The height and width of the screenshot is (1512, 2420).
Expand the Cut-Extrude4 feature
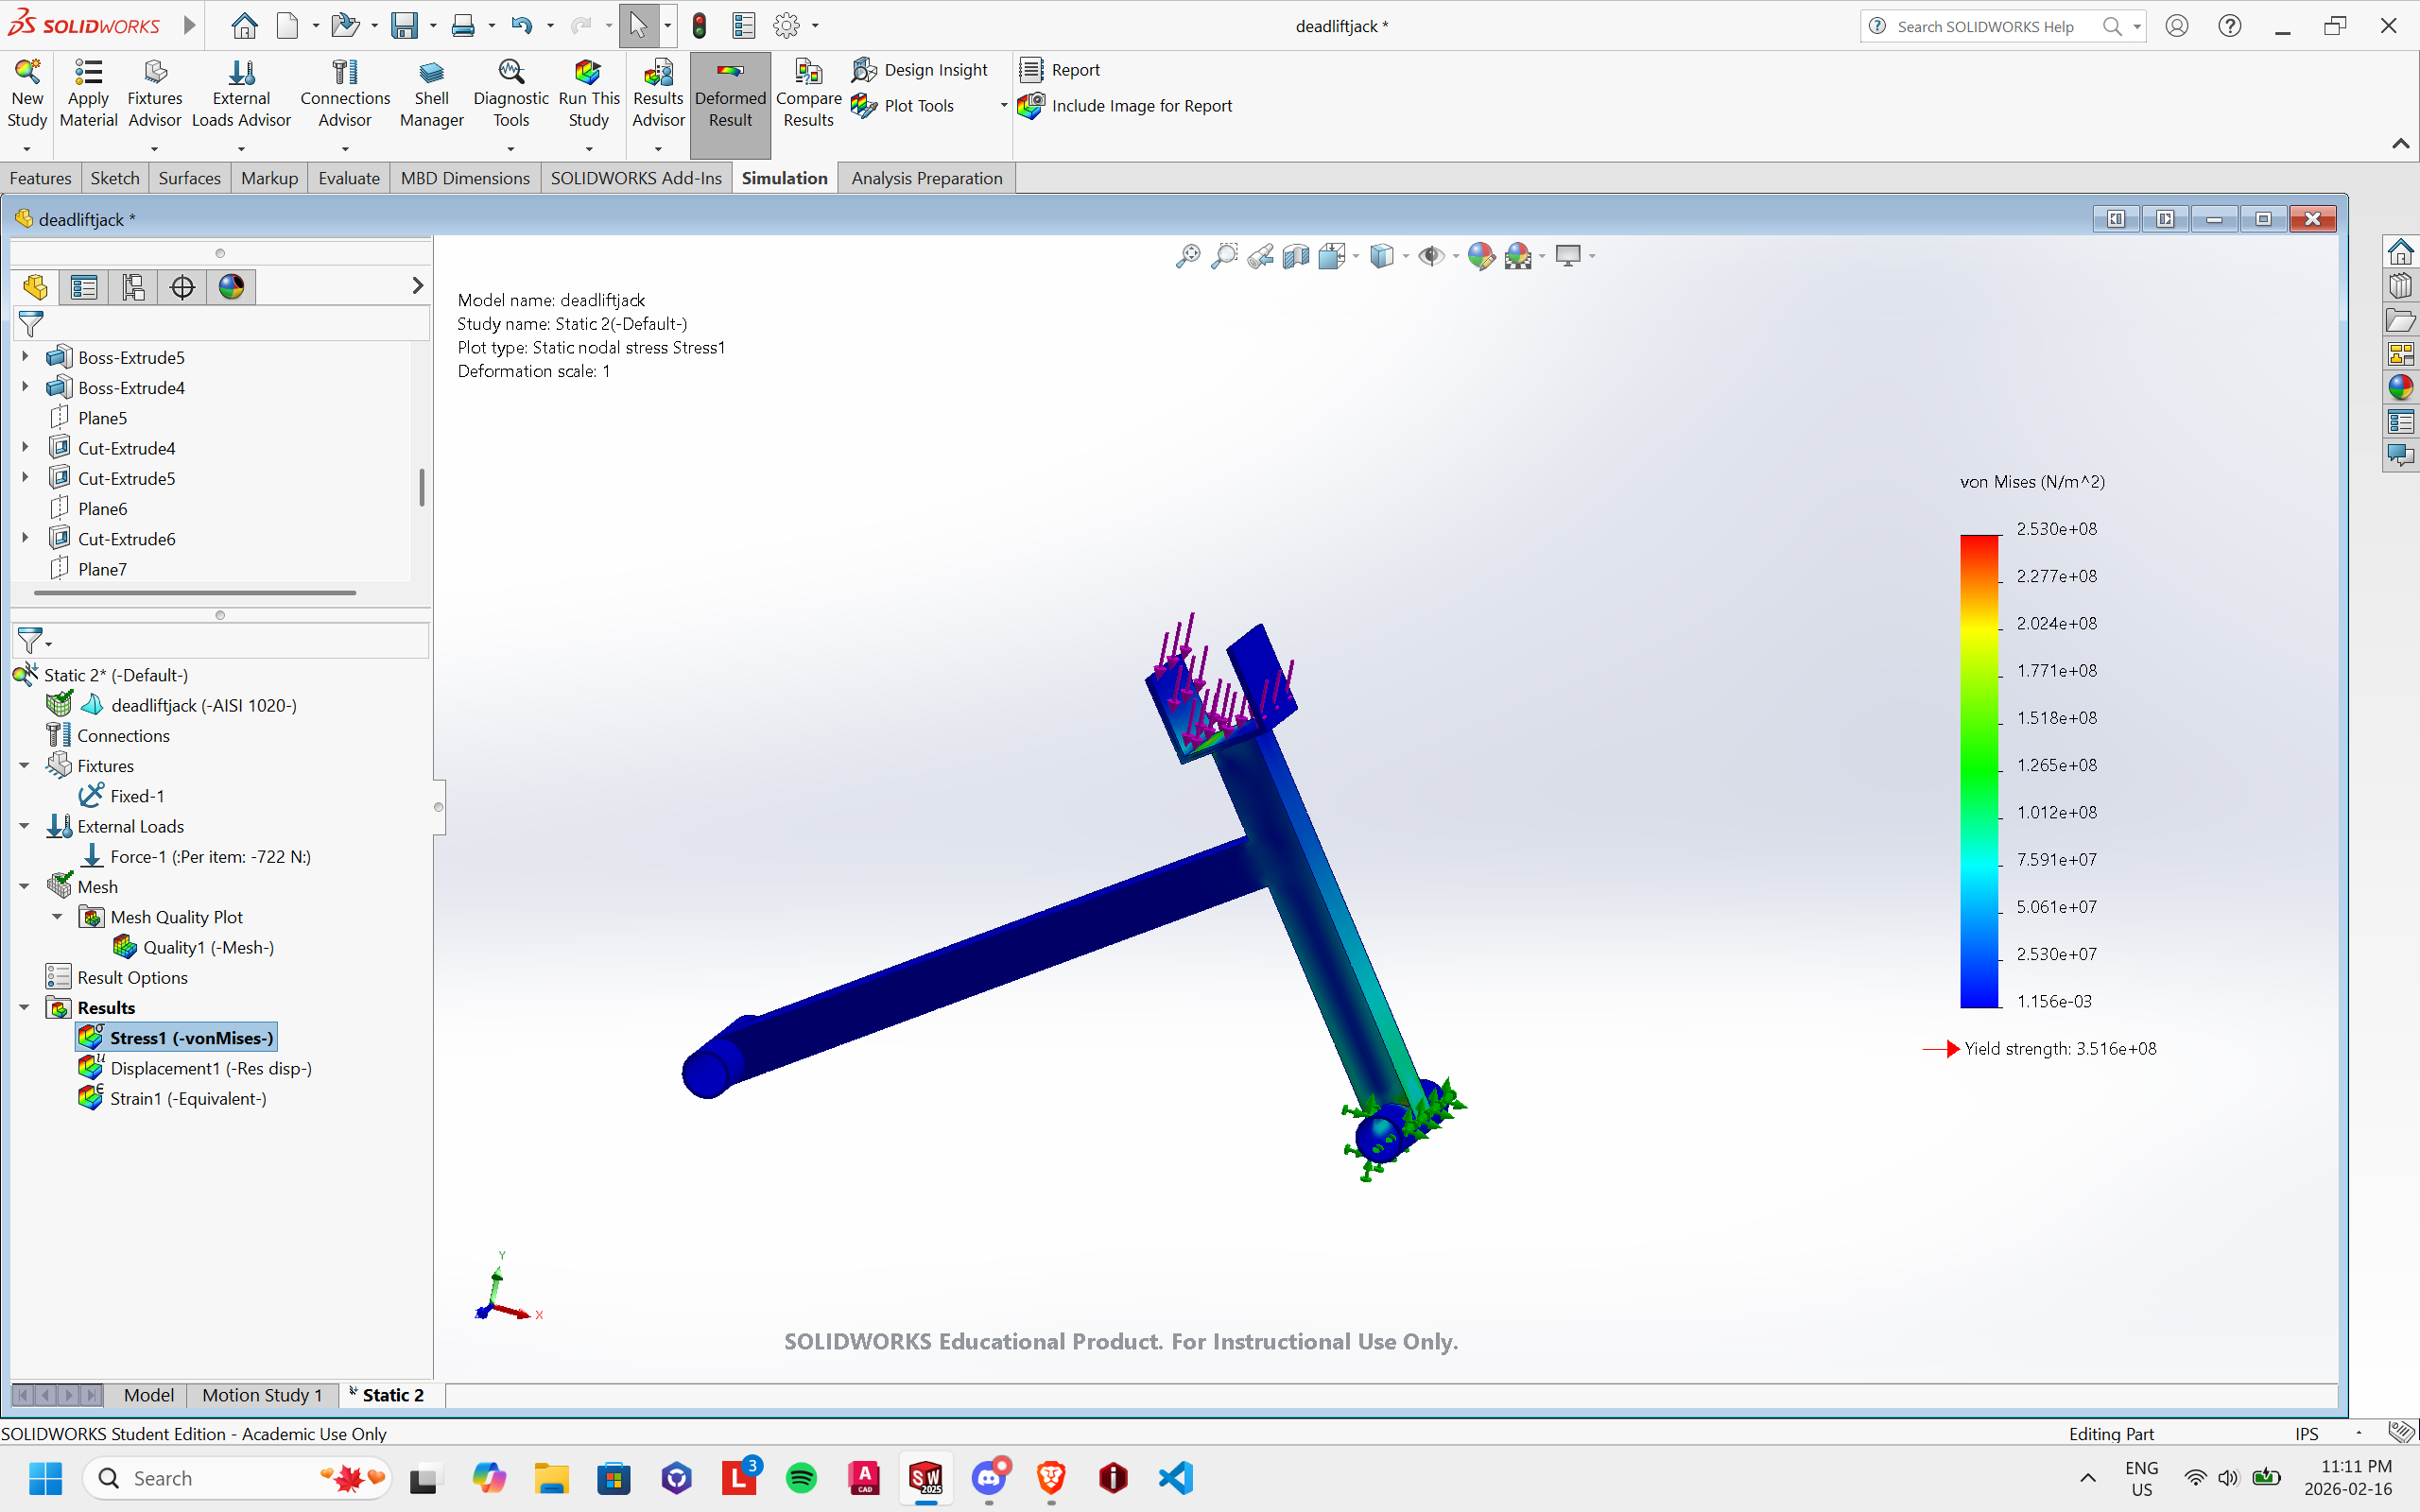26,448
